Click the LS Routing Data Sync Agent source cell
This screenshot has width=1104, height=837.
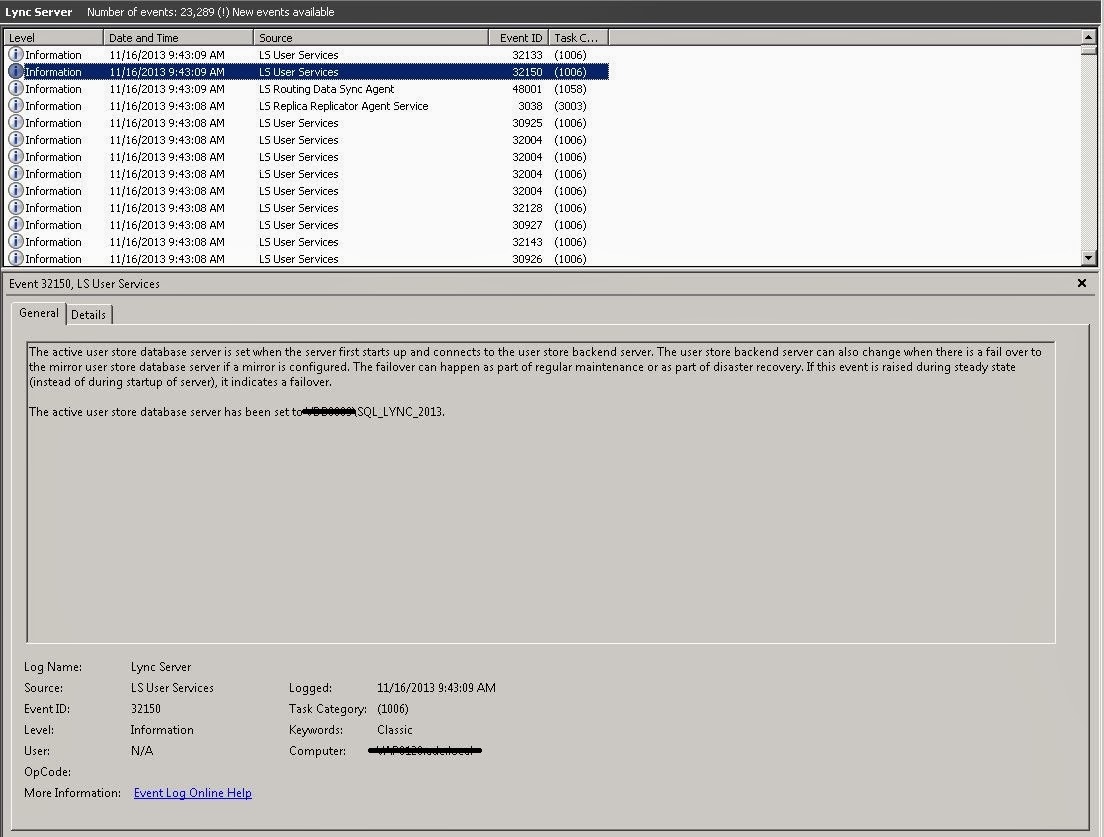tap(326, 89)
